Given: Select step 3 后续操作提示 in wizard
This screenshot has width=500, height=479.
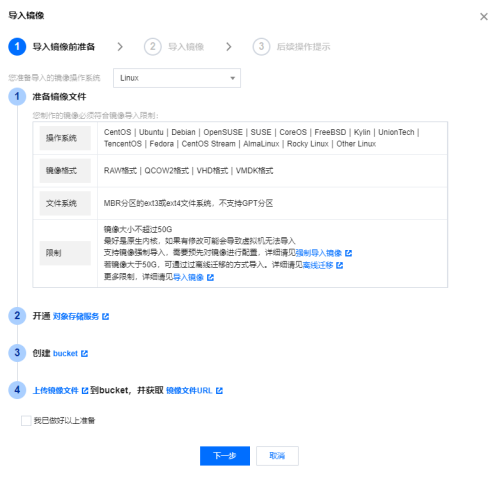Looking at the screenshot, I should [291, 47].
